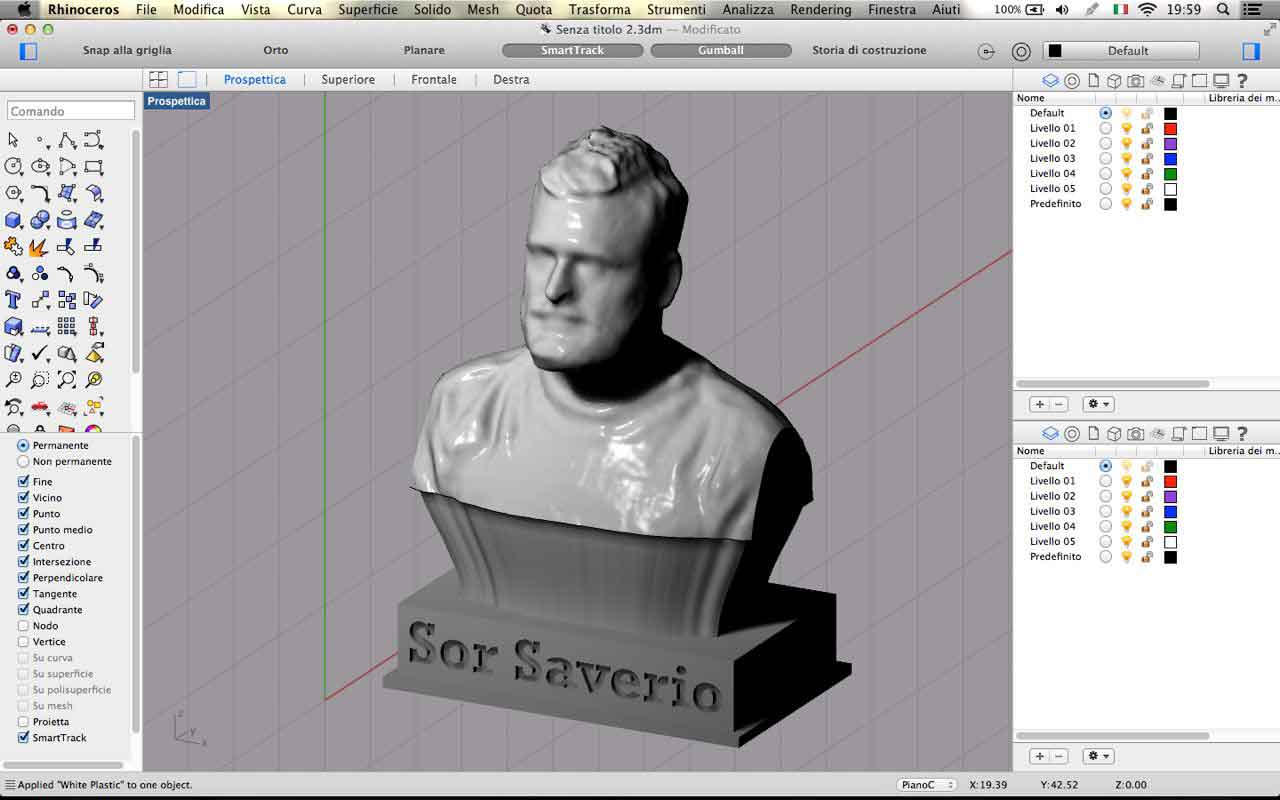This screenshot has height=800, width=1280.
Task: Click red color swatch of Livello 01 upper list
Action: pos(1170,128)
